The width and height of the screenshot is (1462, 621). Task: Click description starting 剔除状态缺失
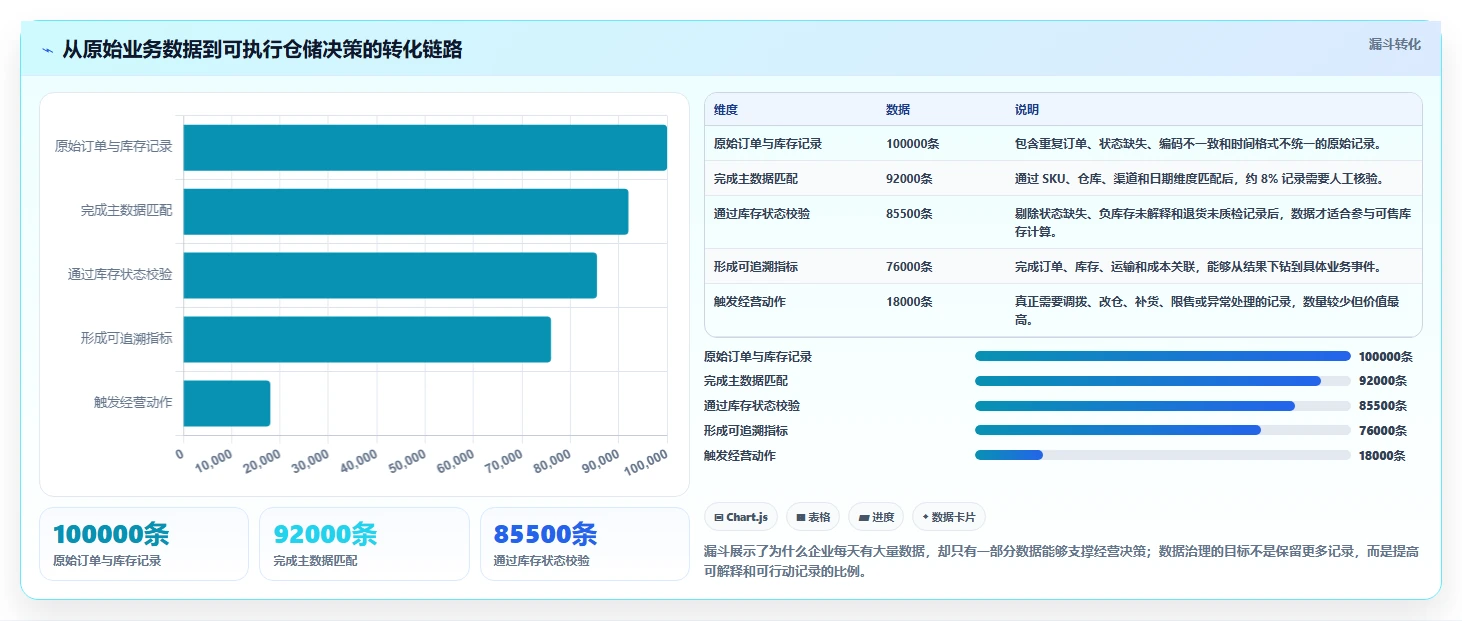coord(1212,222)
